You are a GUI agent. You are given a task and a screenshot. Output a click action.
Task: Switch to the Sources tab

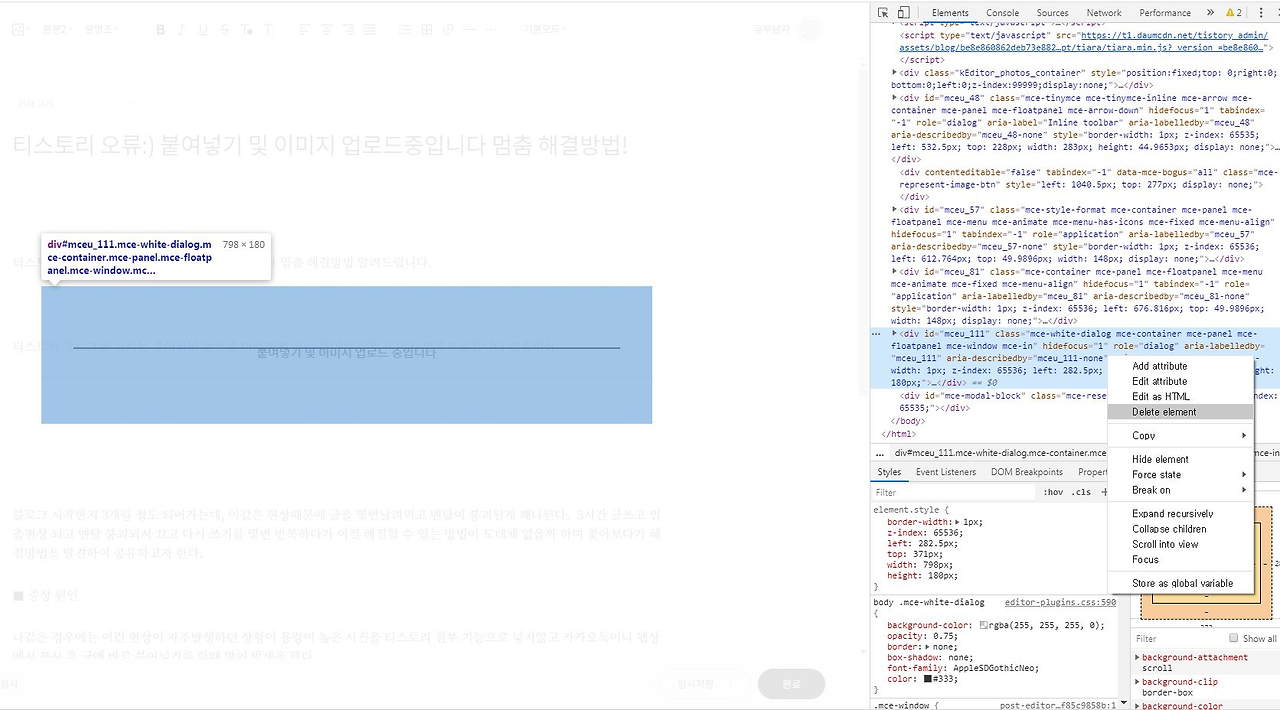coord(1052,13)
